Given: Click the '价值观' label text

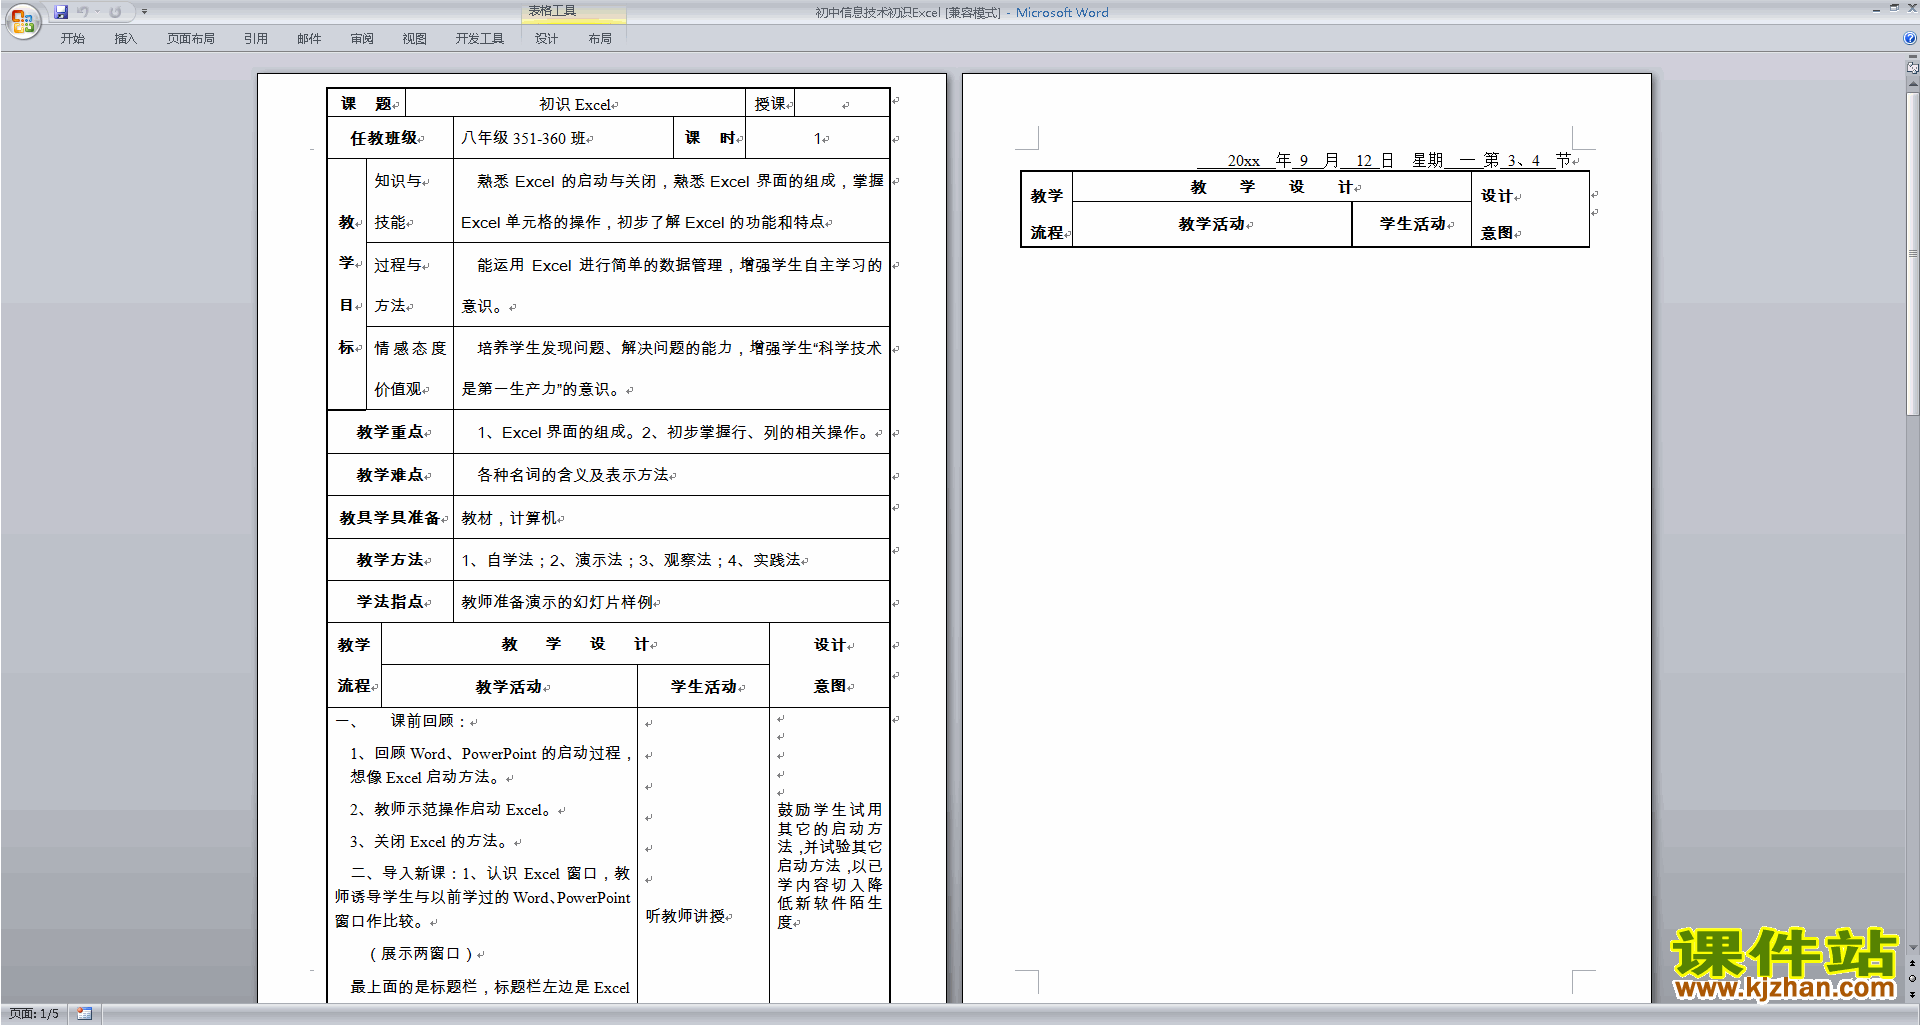Looking at the screenshot, I should [x=398, y=389].
